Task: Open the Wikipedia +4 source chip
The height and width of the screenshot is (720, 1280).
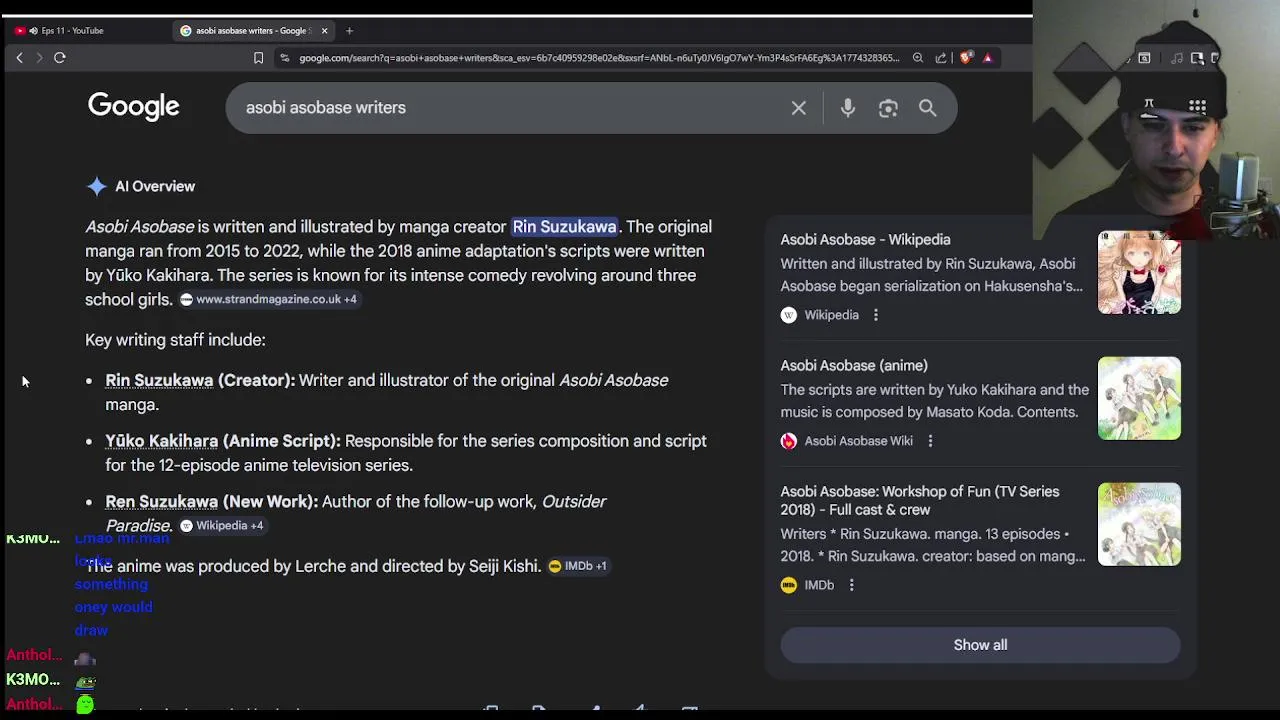Action: (221, 526)
